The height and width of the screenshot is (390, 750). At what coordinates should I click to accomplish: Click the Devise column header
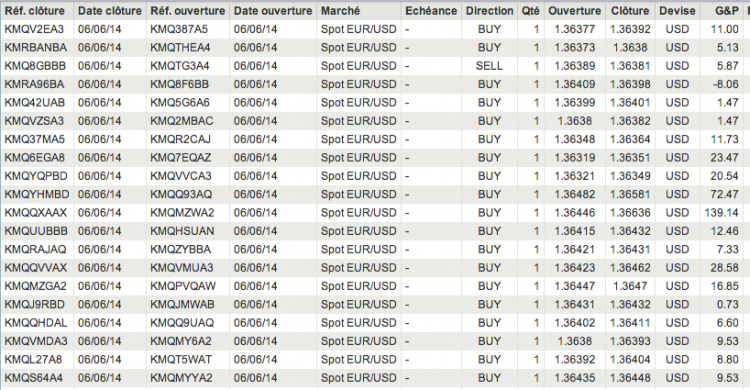click(x=677, y=11)
